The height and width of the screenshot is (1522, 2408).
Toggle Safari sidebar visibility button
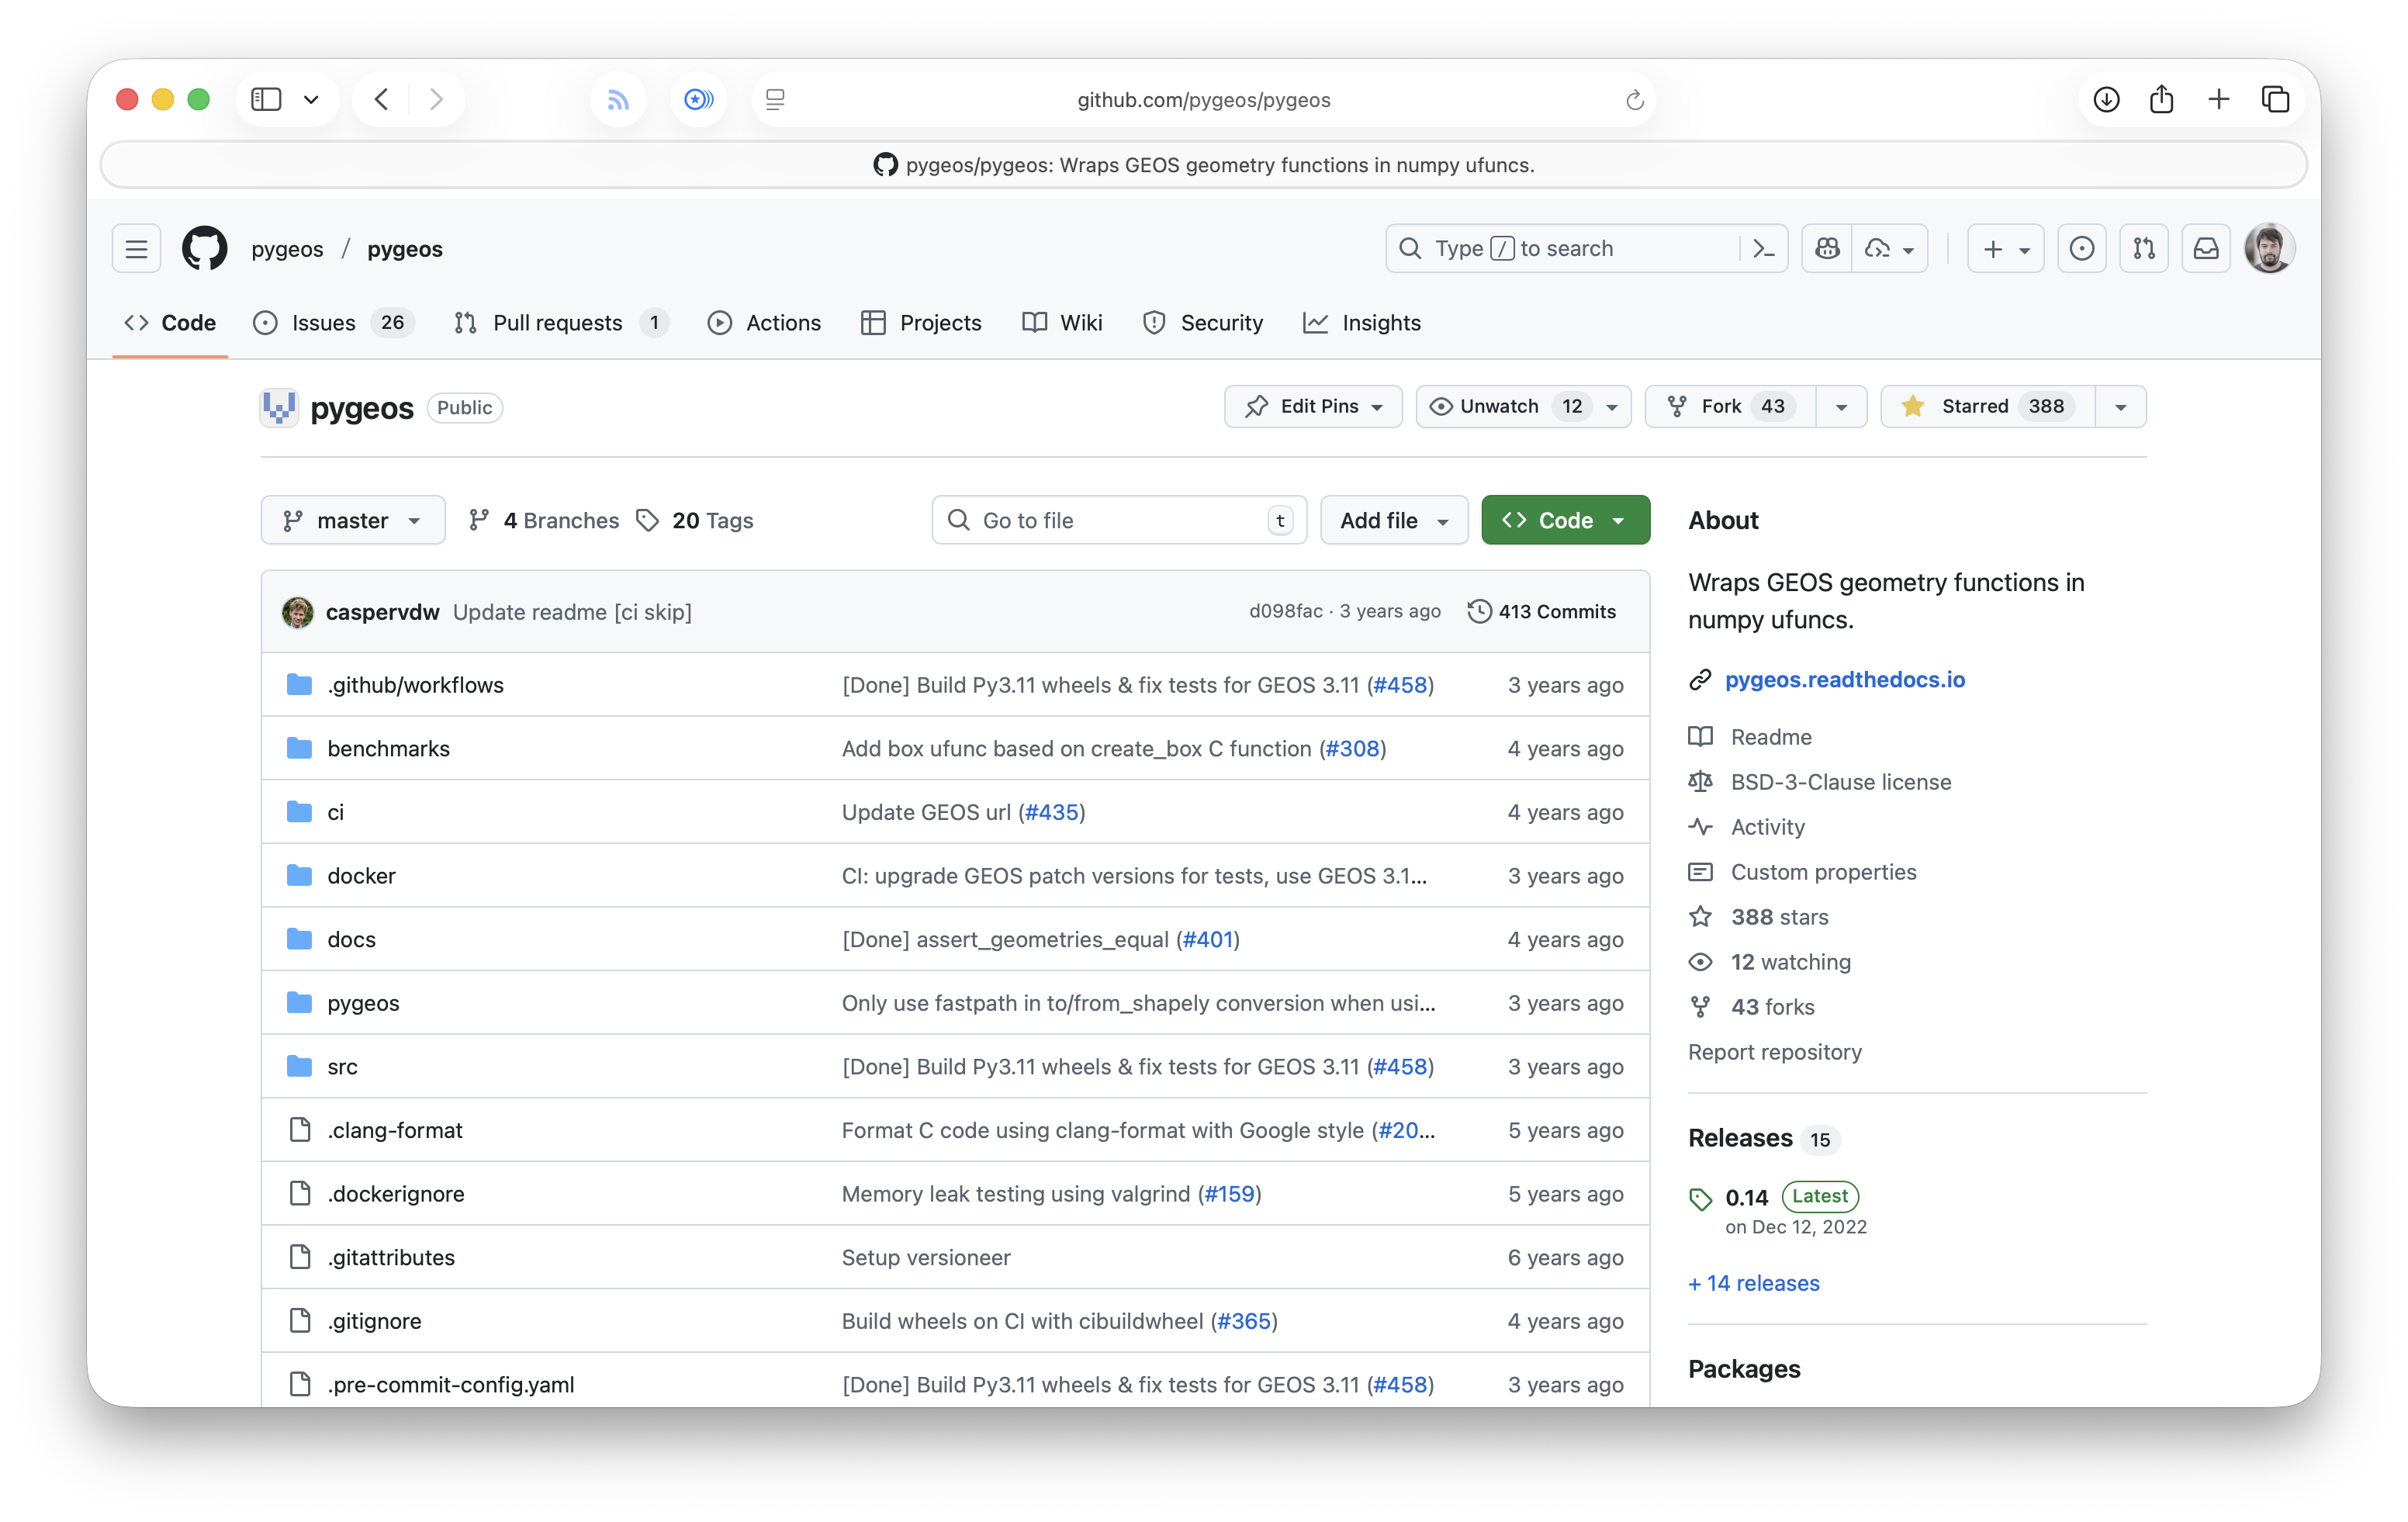(x=266, y=99)
